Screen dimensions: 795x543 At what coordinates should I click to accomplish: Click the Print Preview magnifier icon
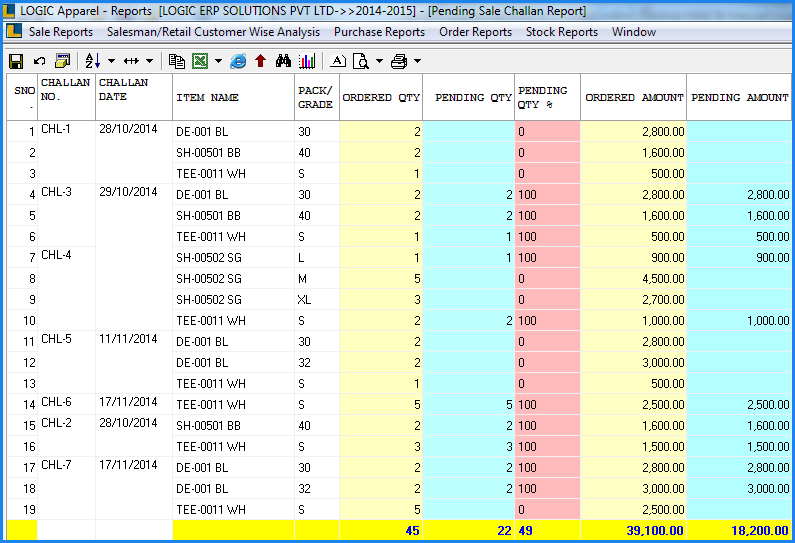coord(361,61)
